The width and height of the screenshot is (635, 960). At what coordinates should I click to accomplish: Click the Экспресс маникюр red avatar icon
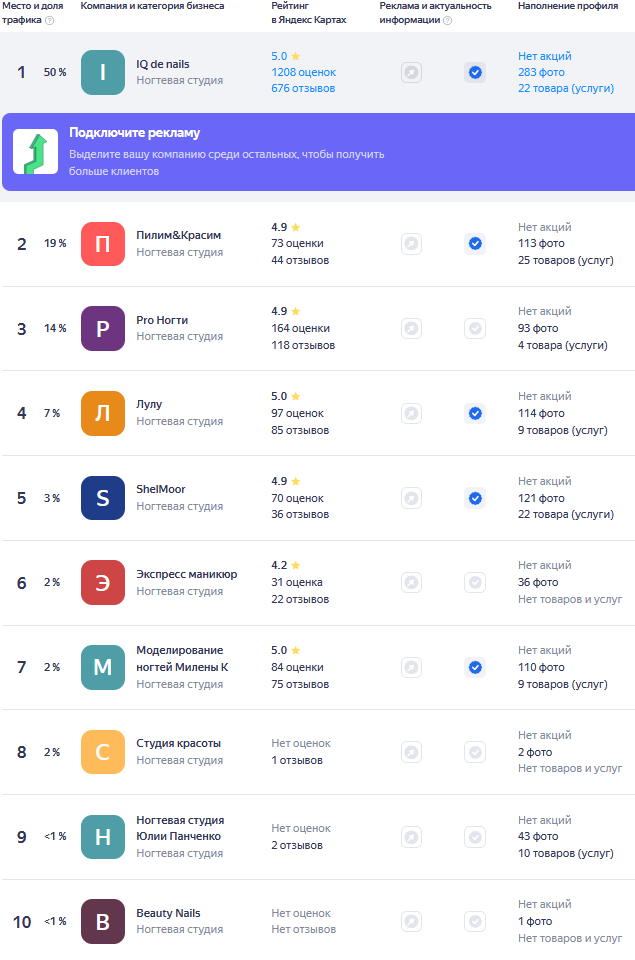[x=103, y=583]
